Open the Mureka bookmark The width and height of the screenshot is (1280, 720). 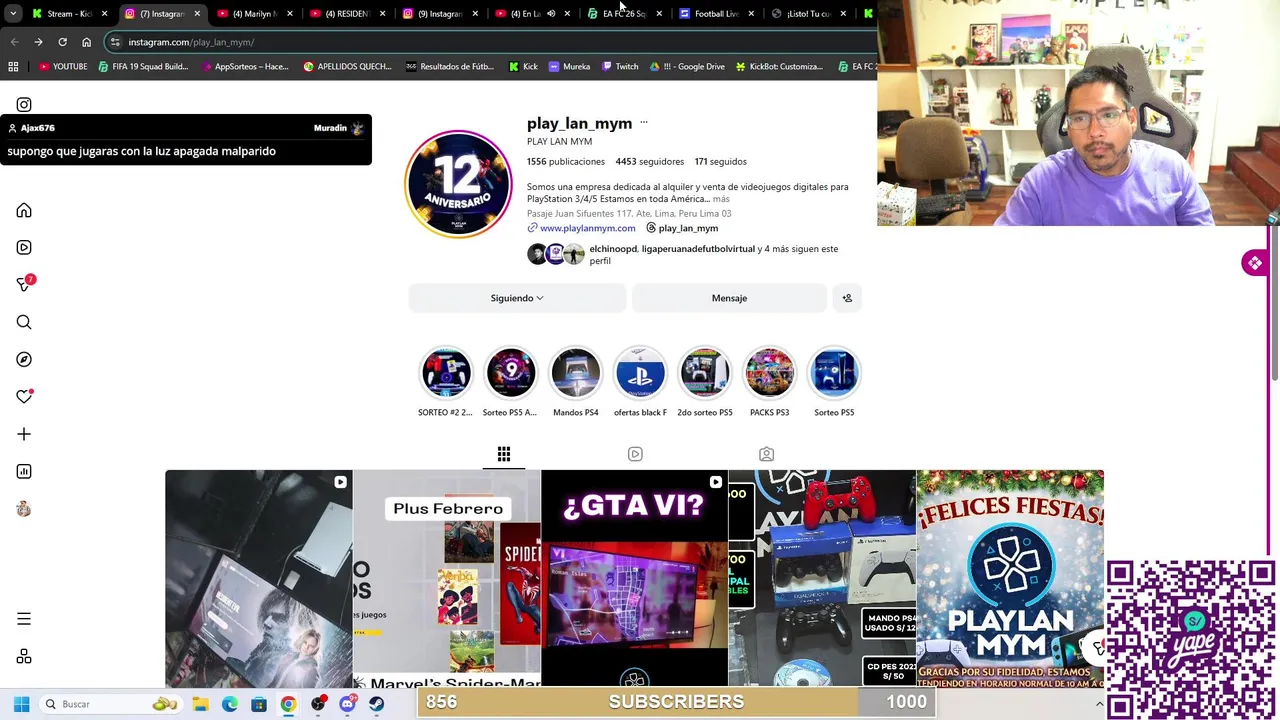tap(569, 66)
